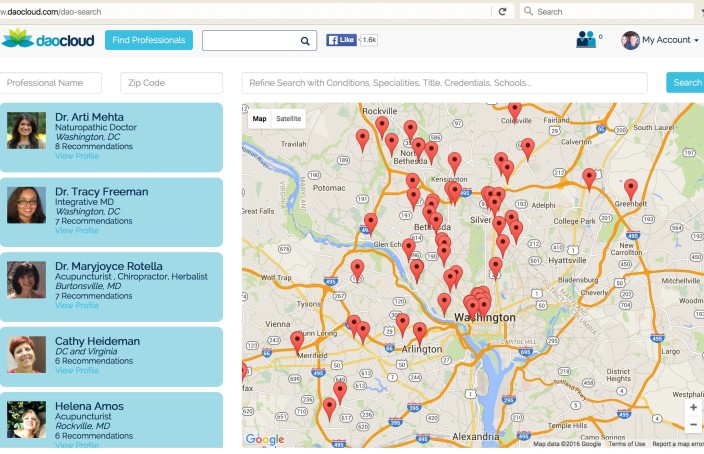The width and height of the screenshot is (704, 454).
Task: Click the map pin near Travilah
Action: [363, 139]
